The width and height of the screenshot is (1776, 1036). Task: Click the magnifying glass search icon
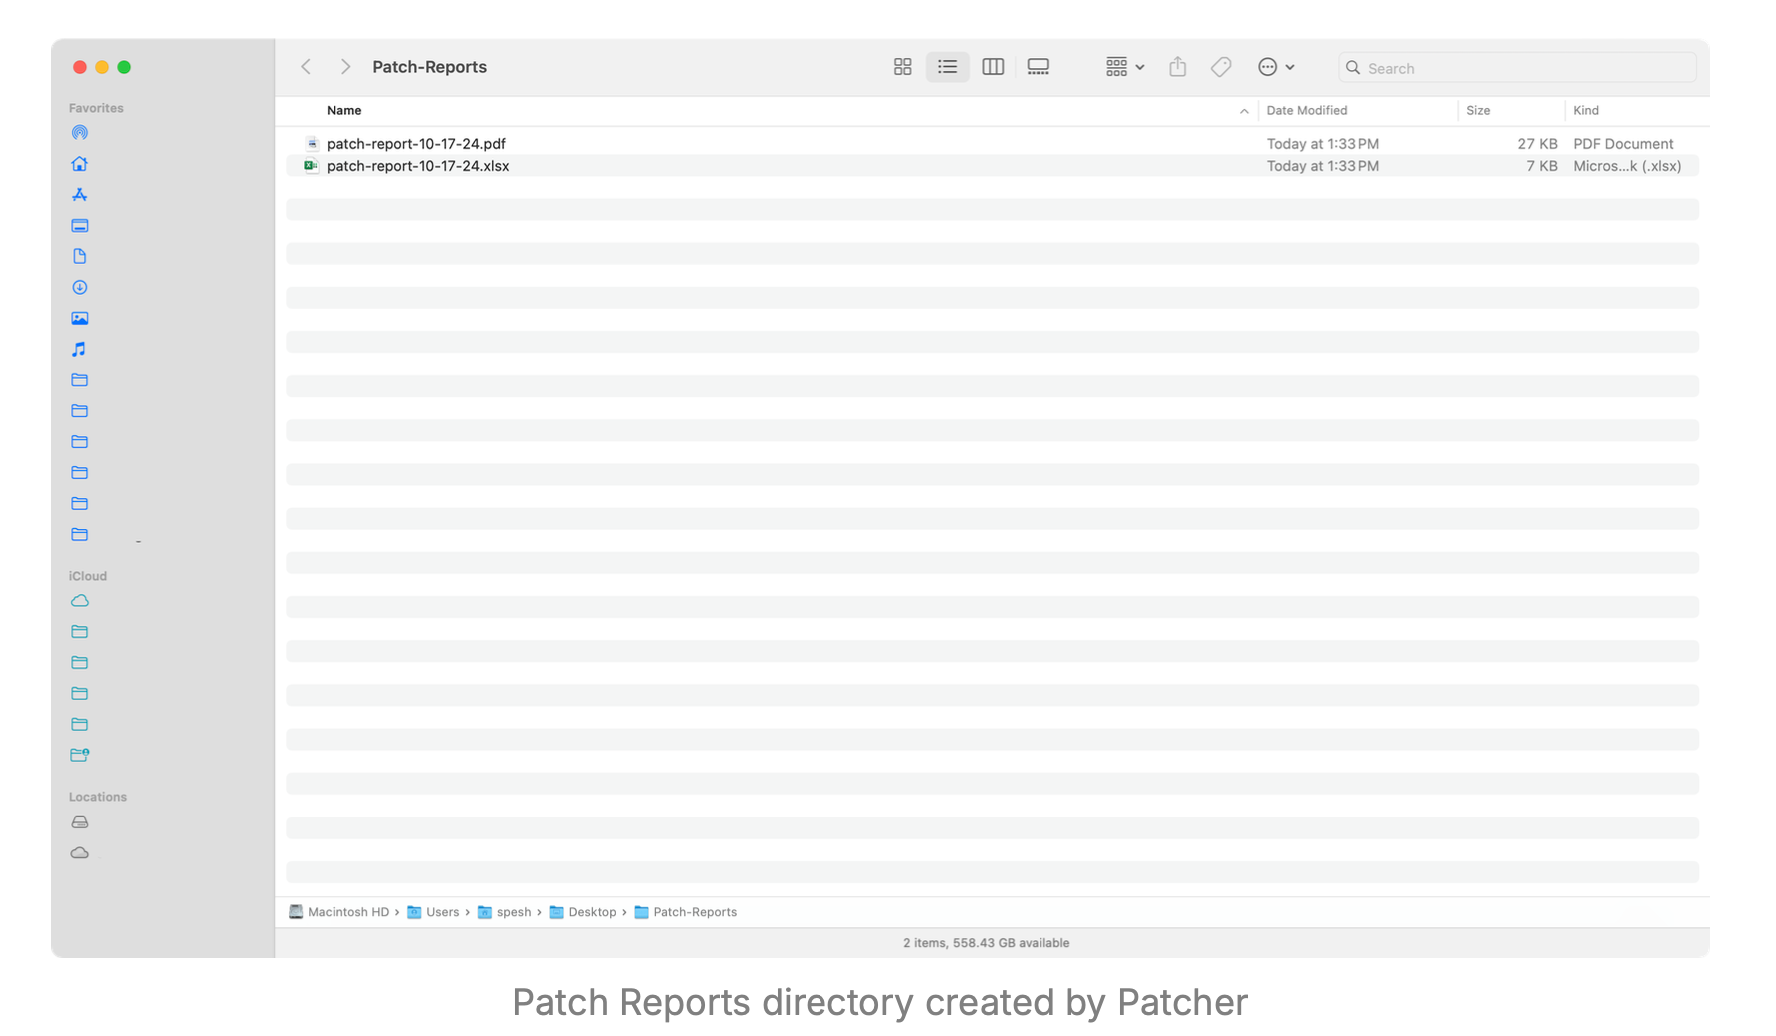pyautogui.click(x=1353, y=68)
